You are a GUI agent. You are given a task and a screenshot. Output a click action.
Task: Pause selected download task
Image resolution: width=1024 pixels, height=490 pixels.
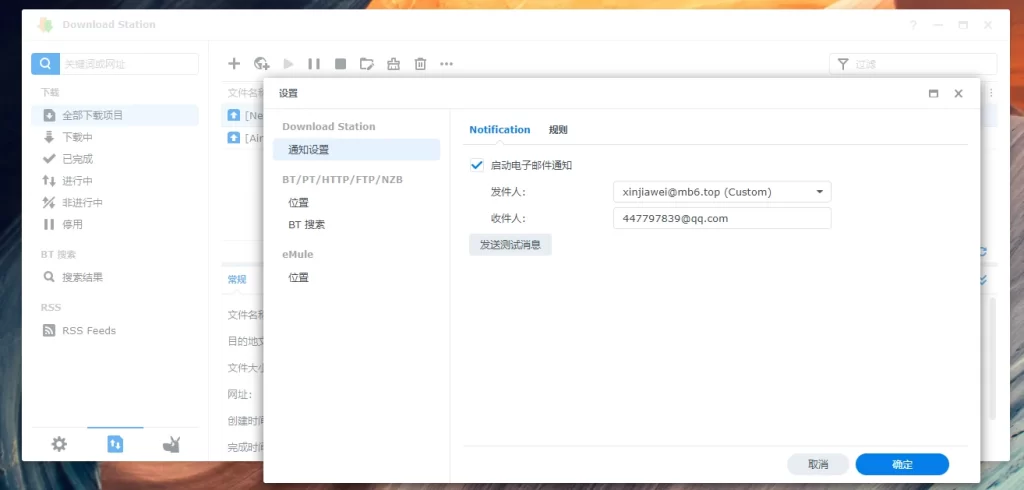pyautogui.click(x=314, y=63)
